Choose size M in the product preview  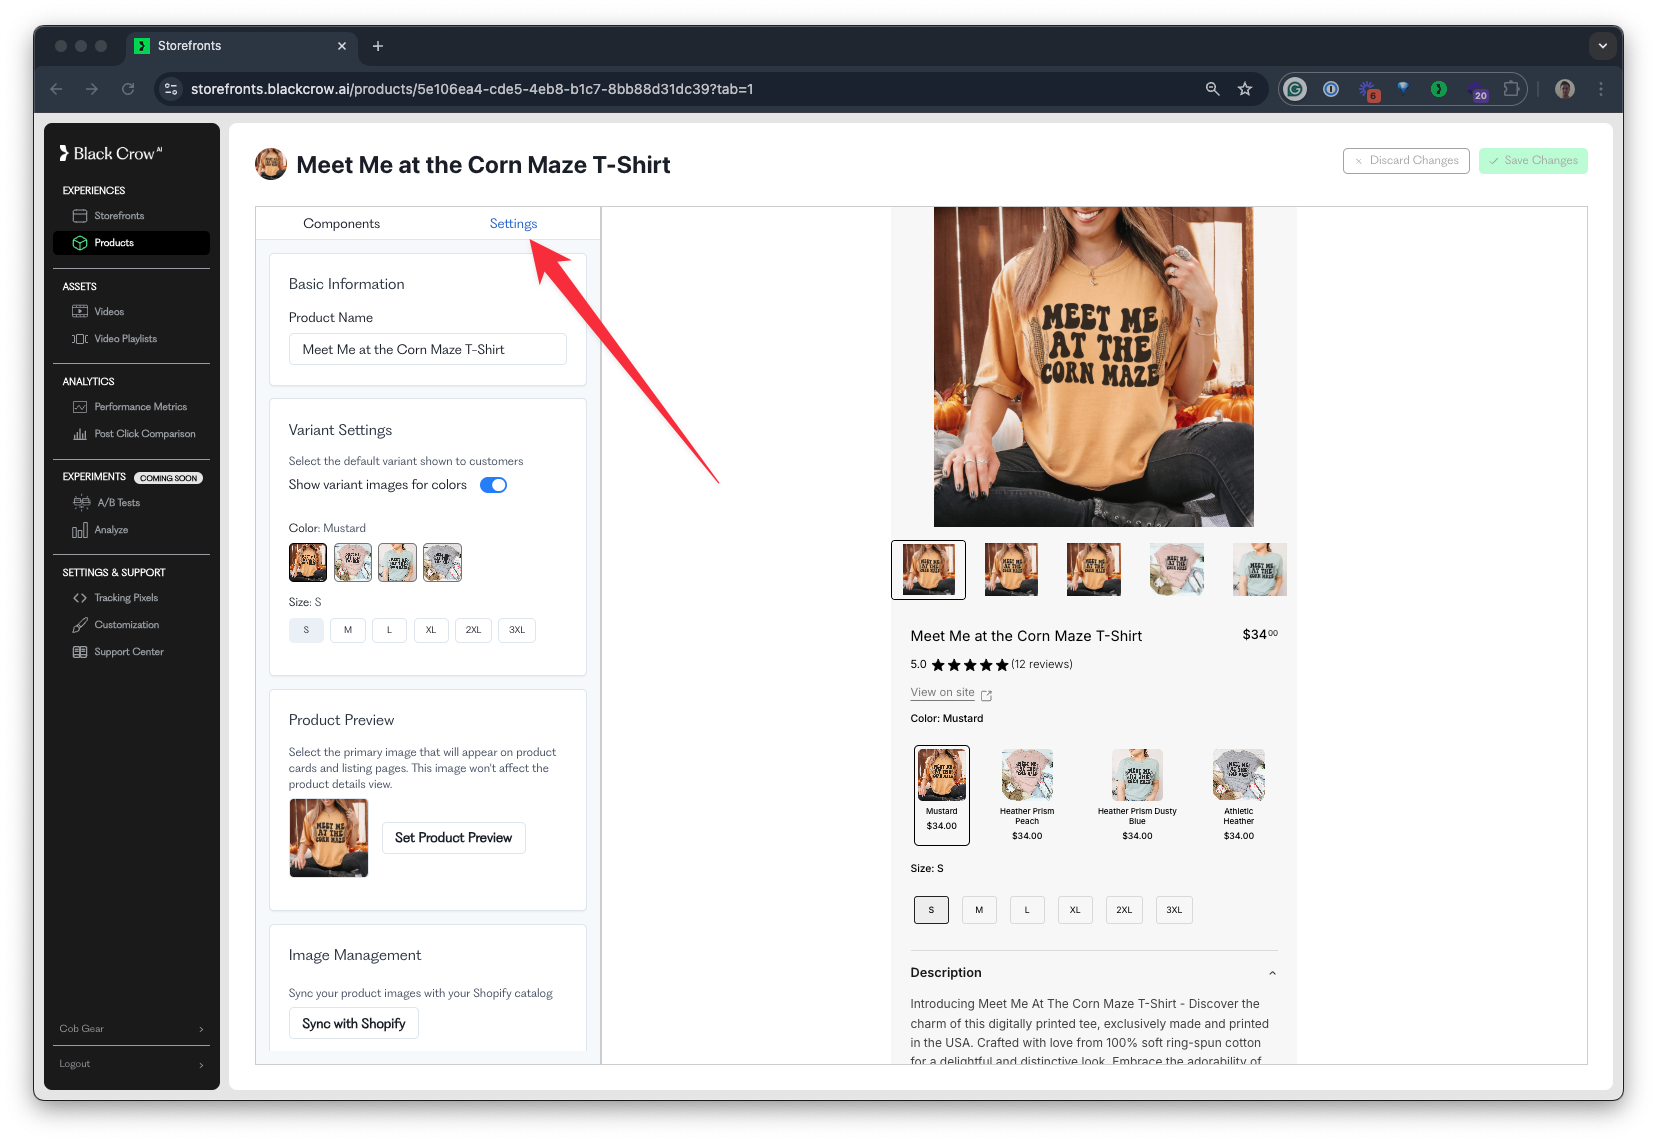tap(978, 910)
